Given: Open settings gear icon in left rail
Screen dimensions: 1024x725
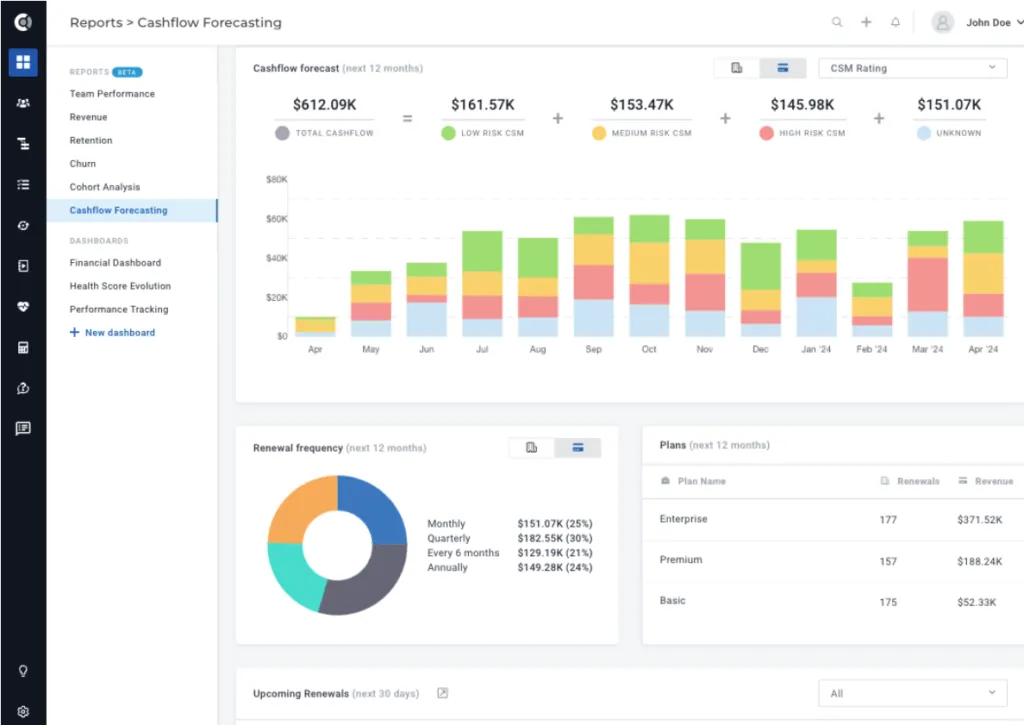Looking at the screenshot, I should pyautogui.click(x=23, y=711).
